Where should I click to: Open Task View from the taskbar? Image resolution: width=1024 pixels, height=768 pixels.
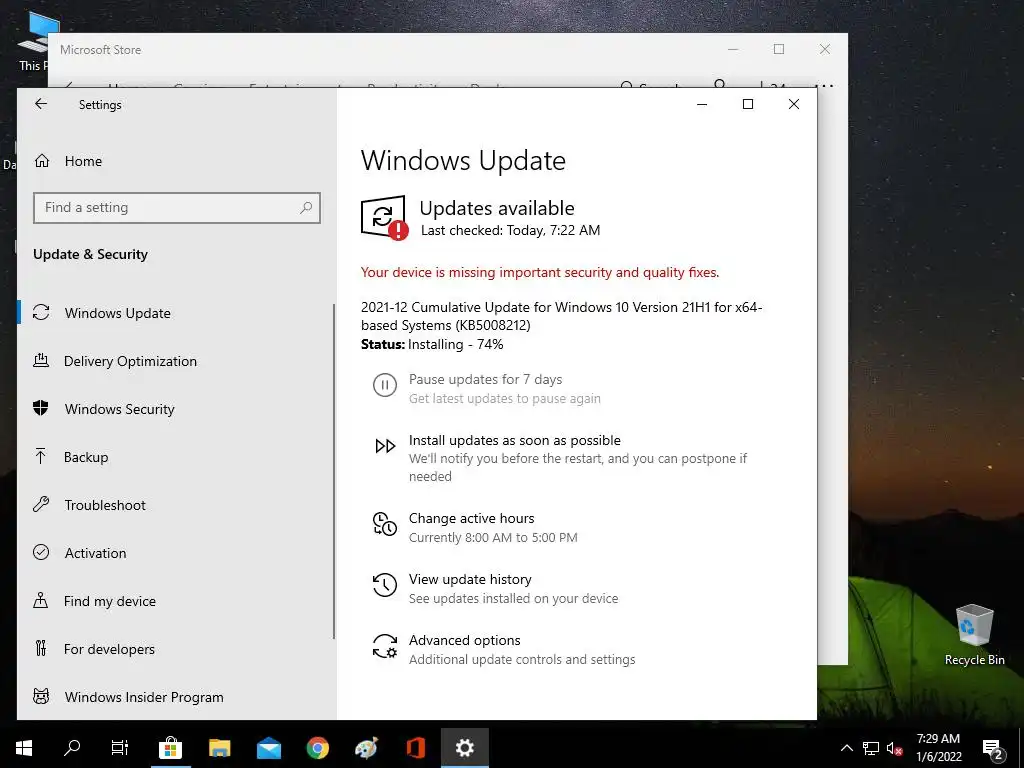(120, 748)
